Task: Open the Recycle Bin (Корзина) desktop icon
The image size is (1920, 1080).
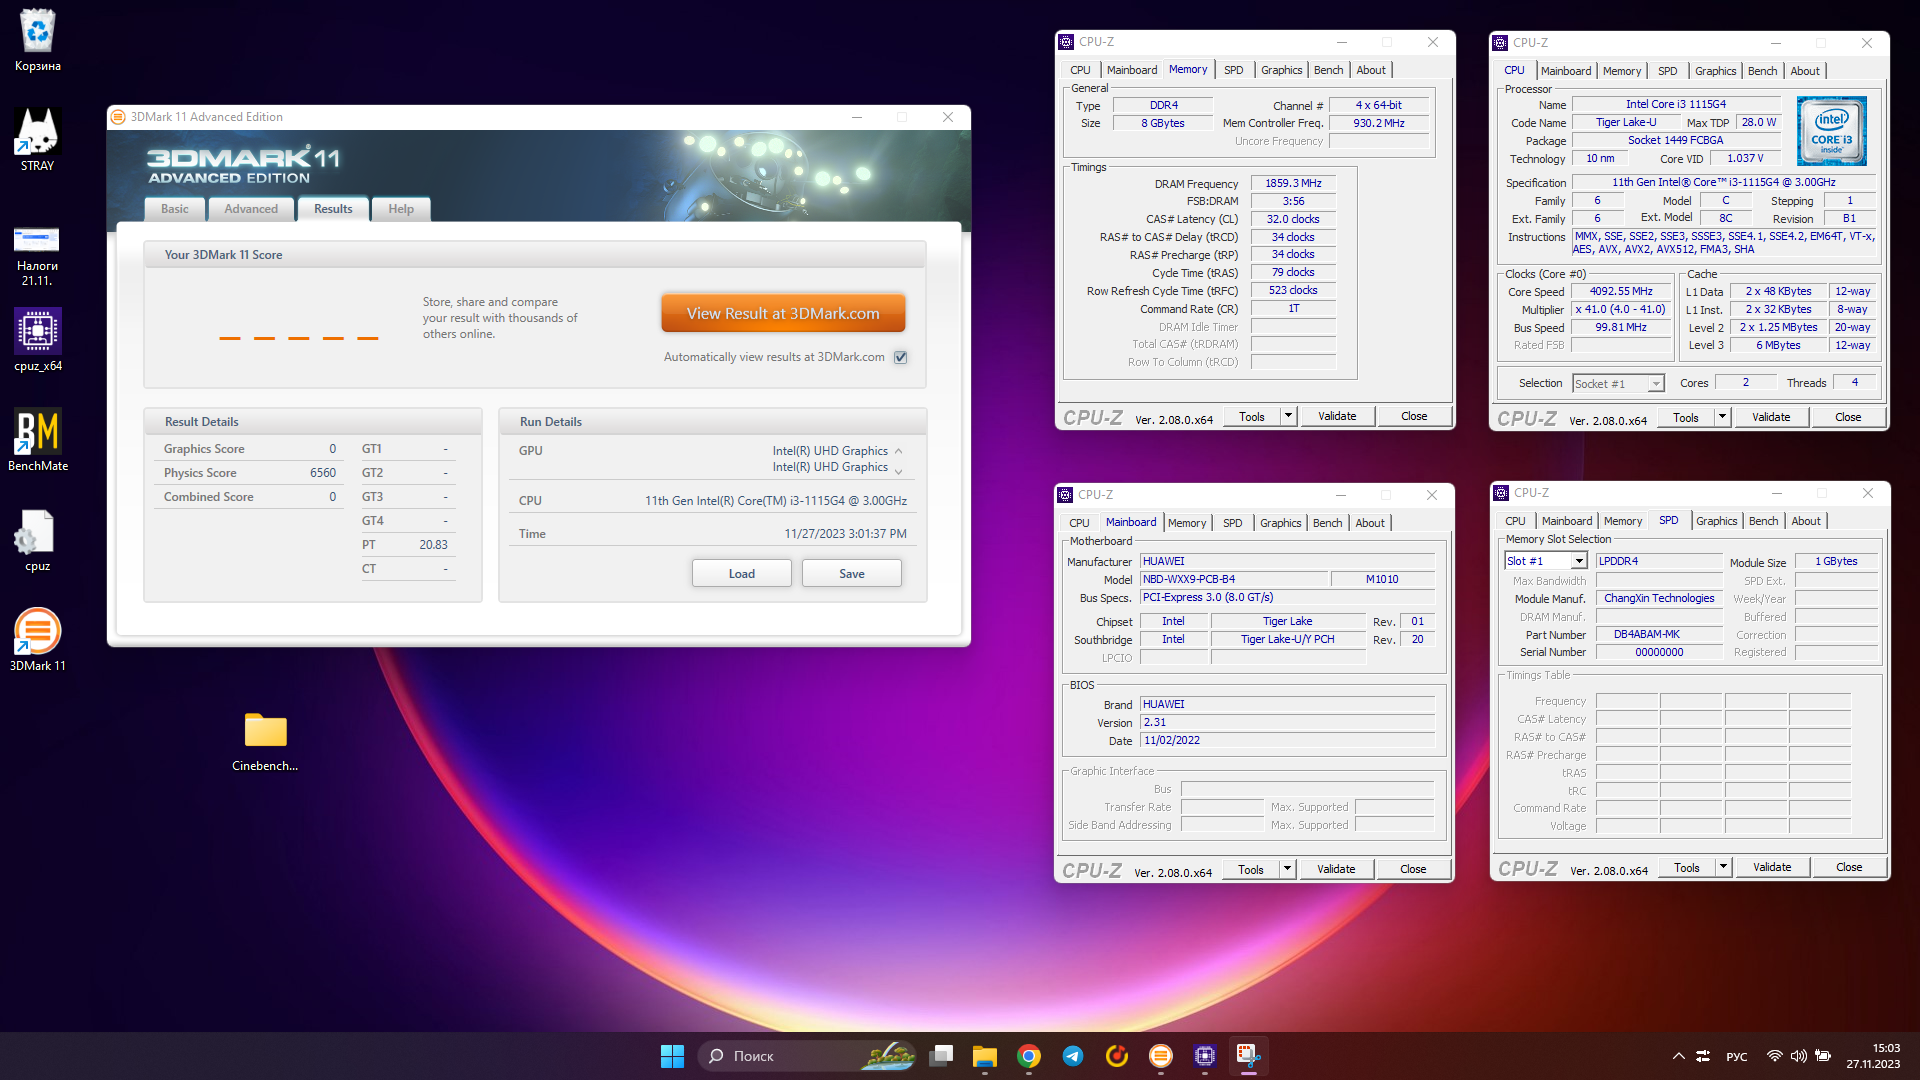Action: coord(38,41)
